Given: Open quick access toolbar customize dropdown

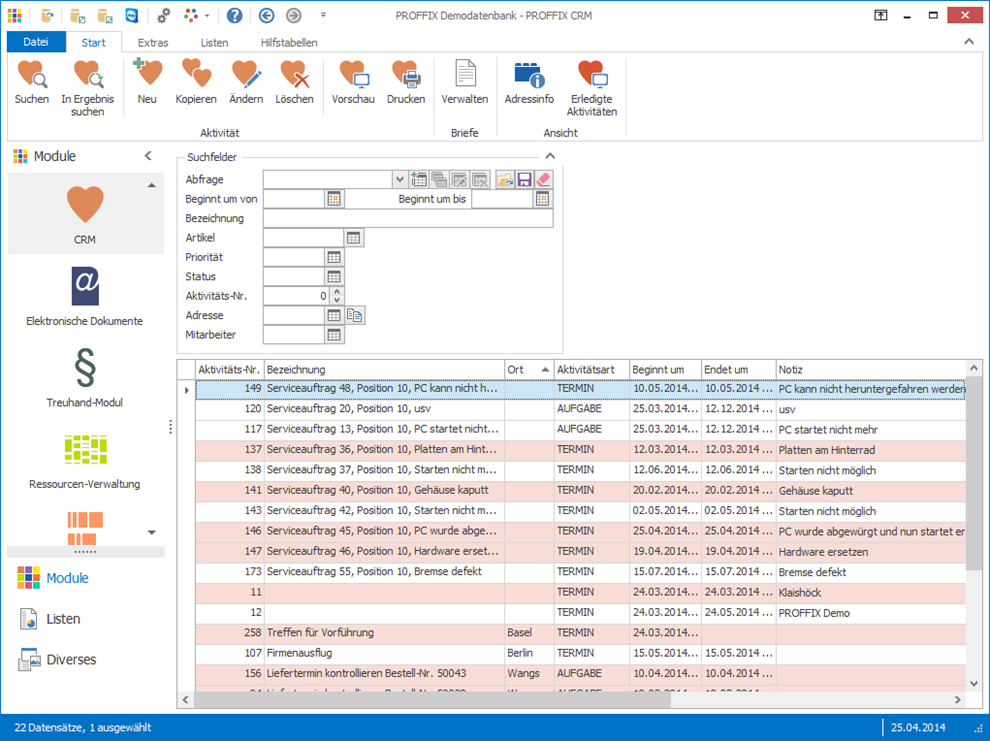Looking at the screenshot, I should 323,15.
